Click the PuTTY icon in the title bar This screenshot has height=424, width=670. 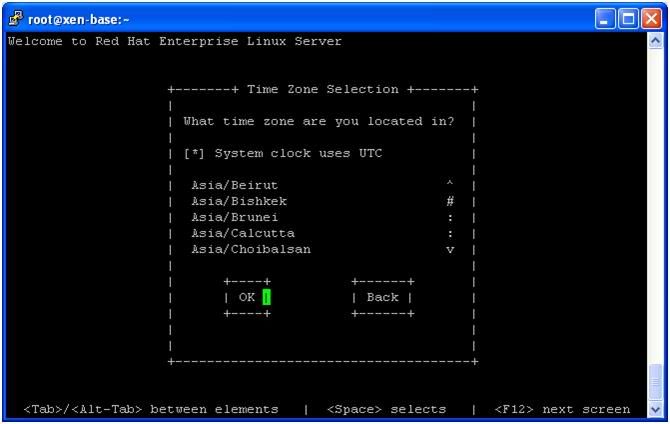16,18
